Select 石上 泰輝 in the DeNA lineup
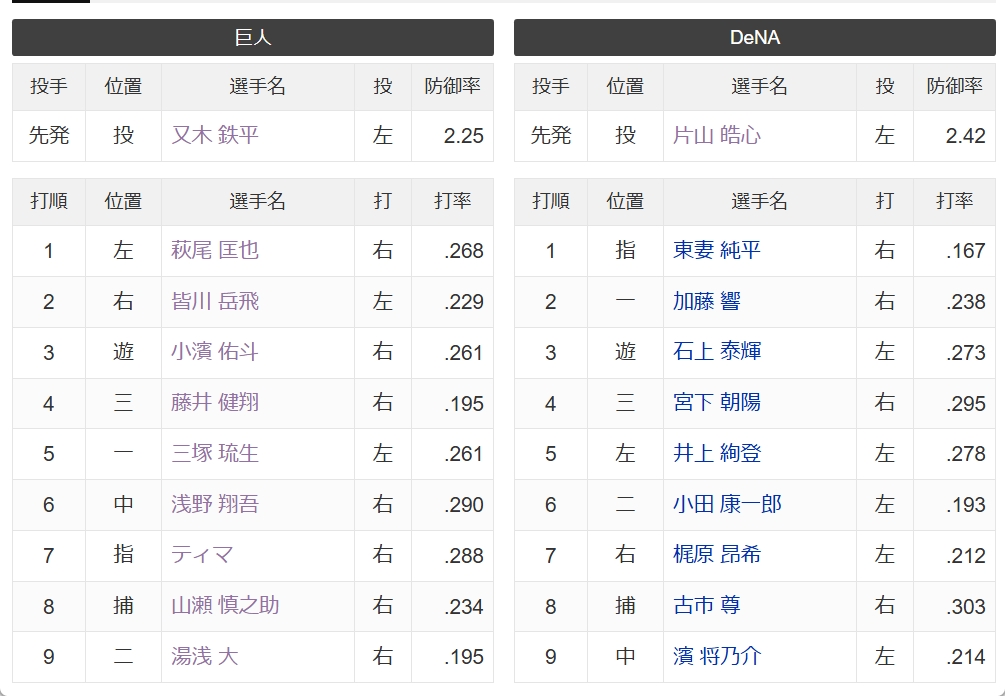Screen dimensions: 1005x696 pyautogui.click(x=717, y=352)
